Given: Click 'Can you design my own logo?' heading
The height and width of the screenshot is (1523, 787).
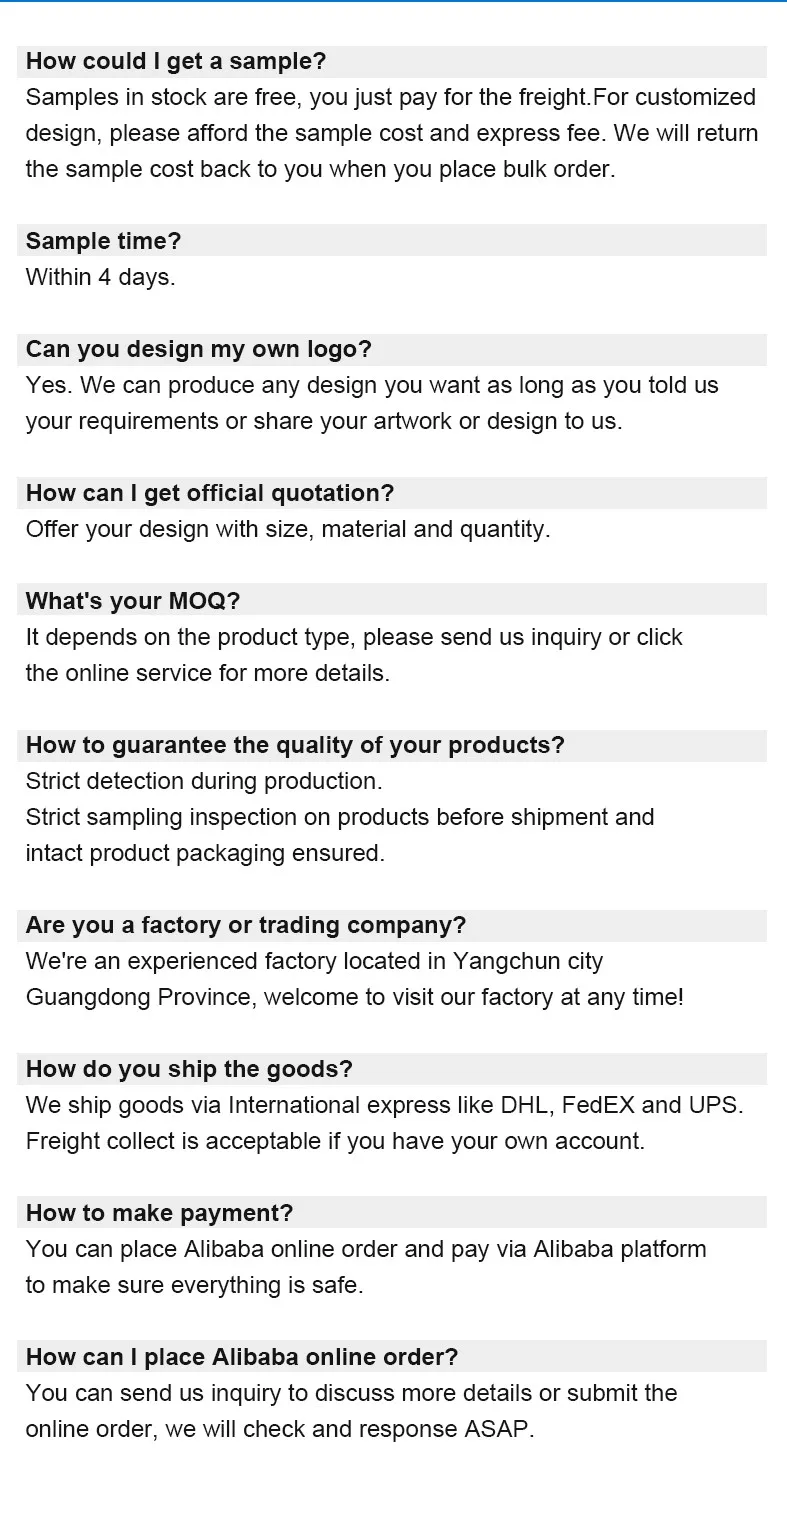Looking at the screenshot, I should coord(198,349).
